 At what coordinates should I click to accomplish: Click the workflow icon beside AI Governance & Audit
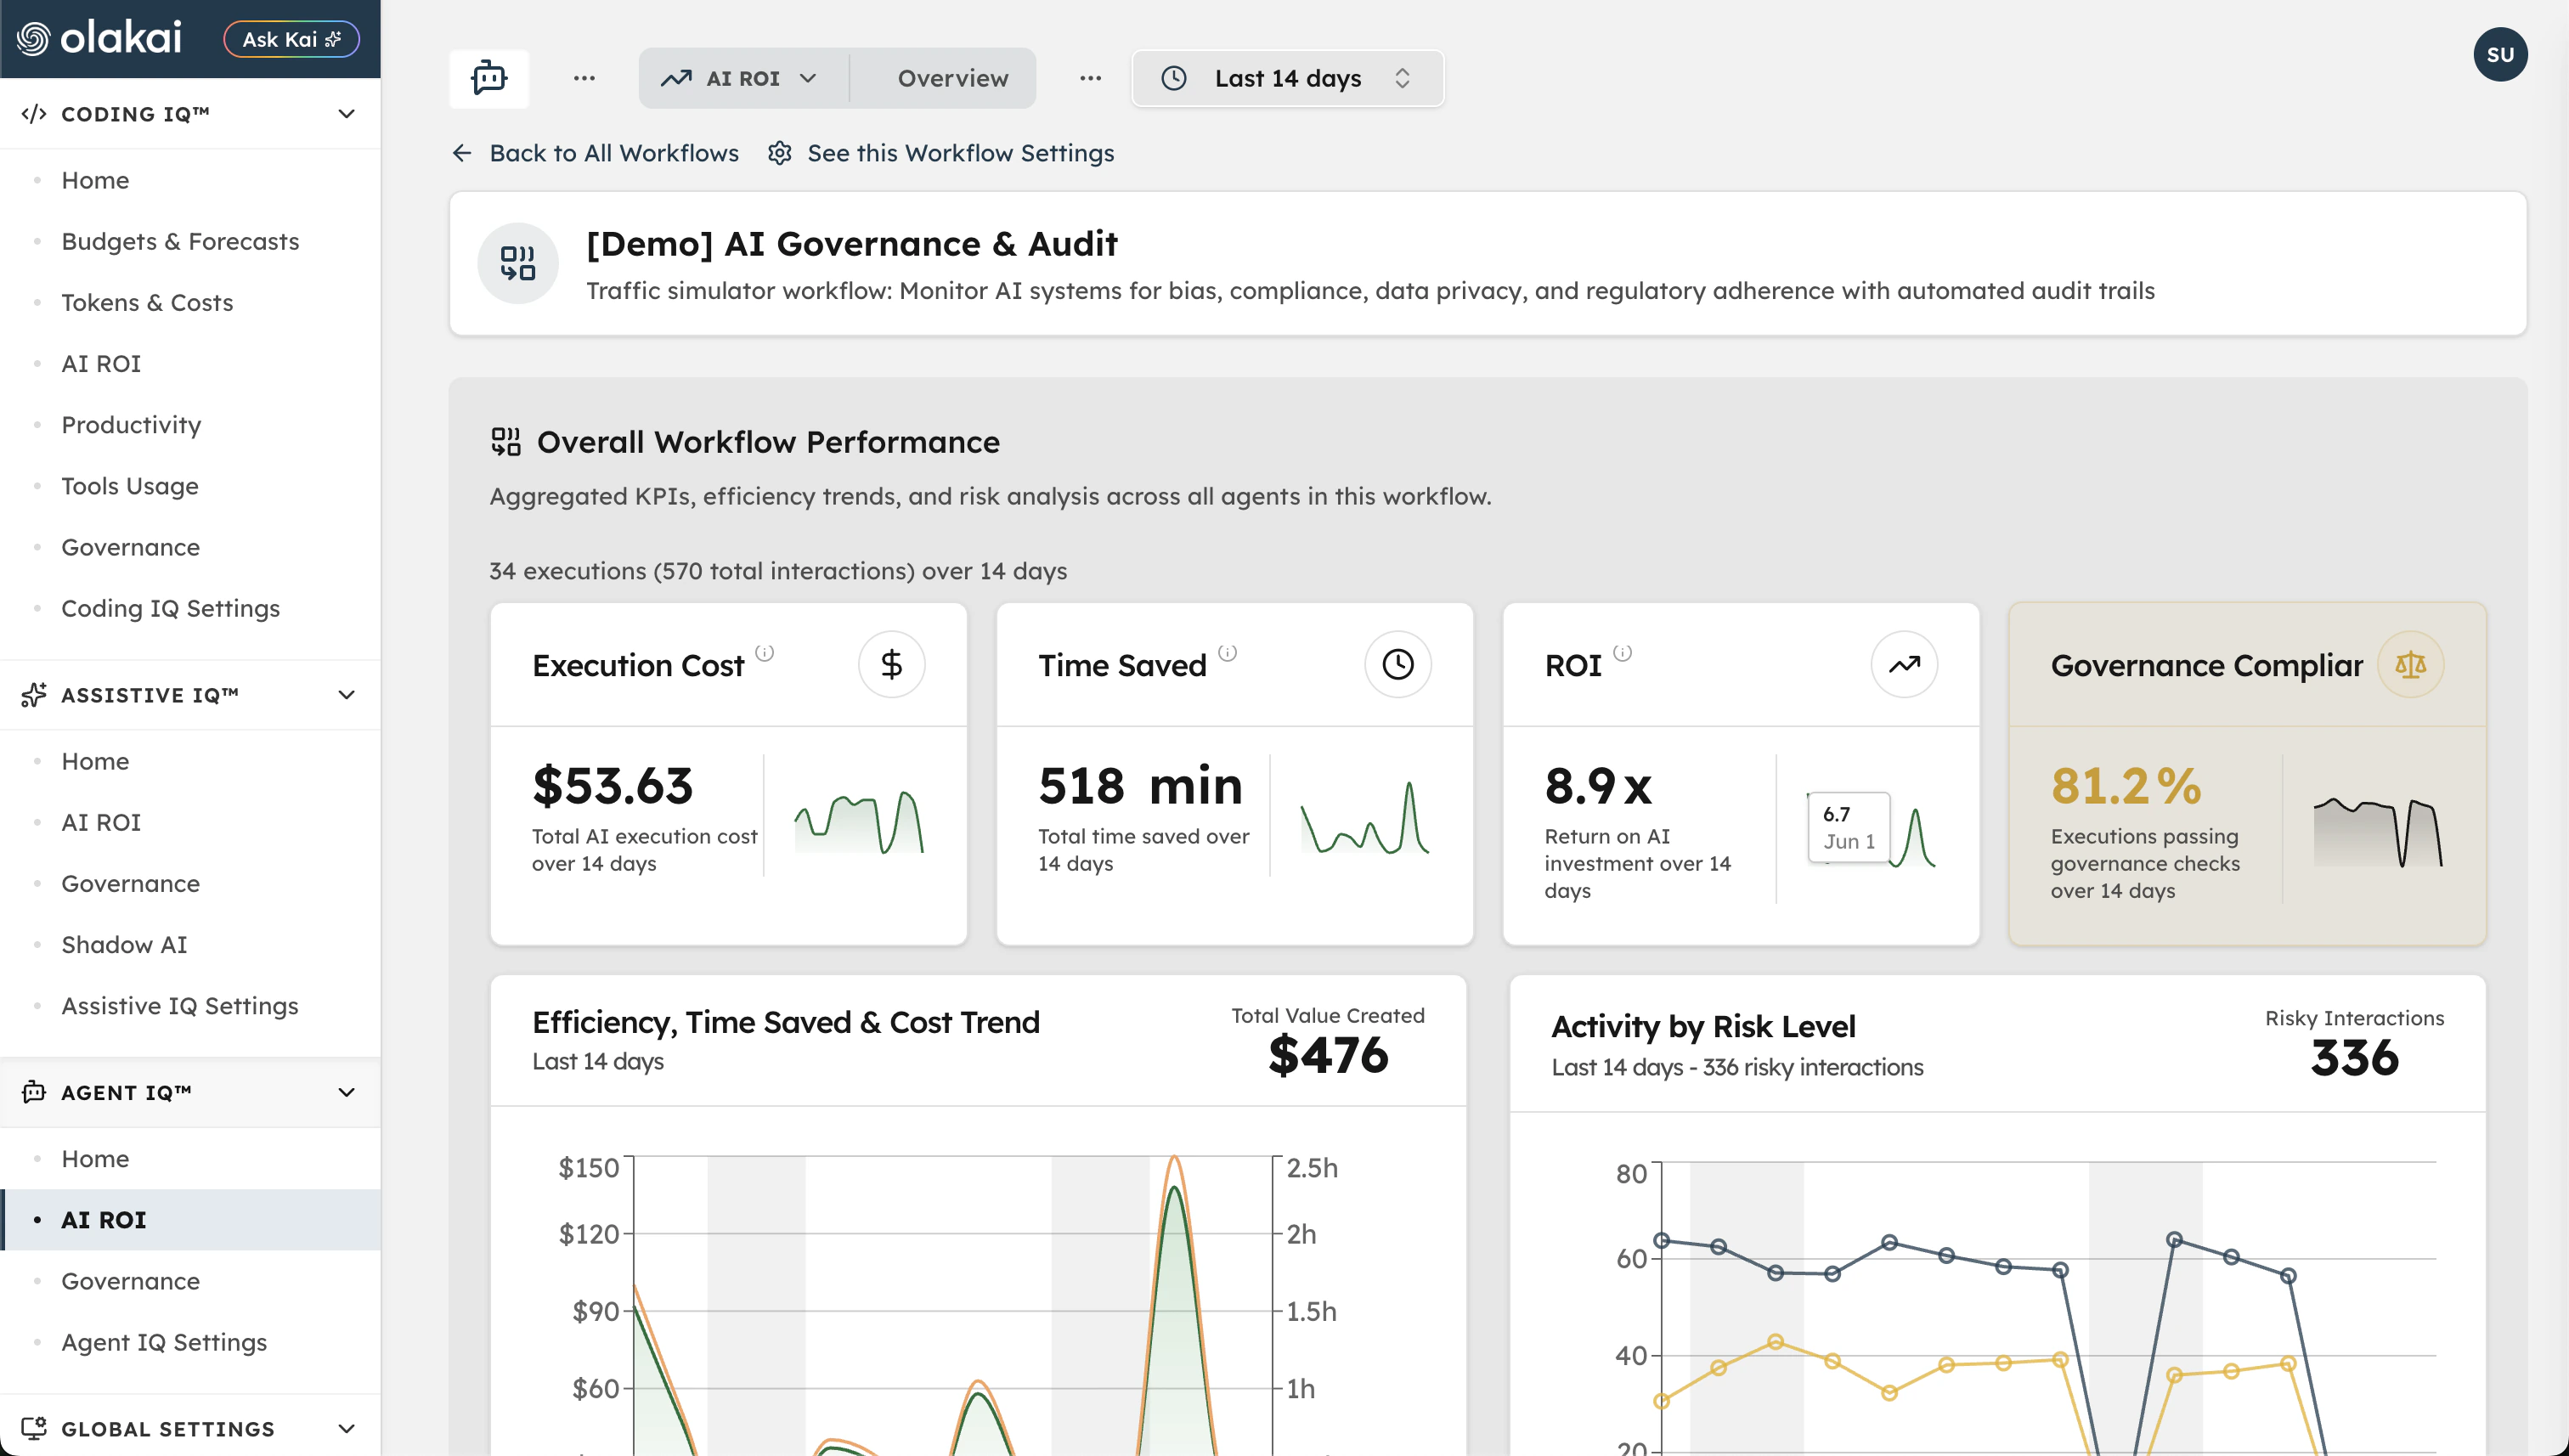(x=518, y=263)
